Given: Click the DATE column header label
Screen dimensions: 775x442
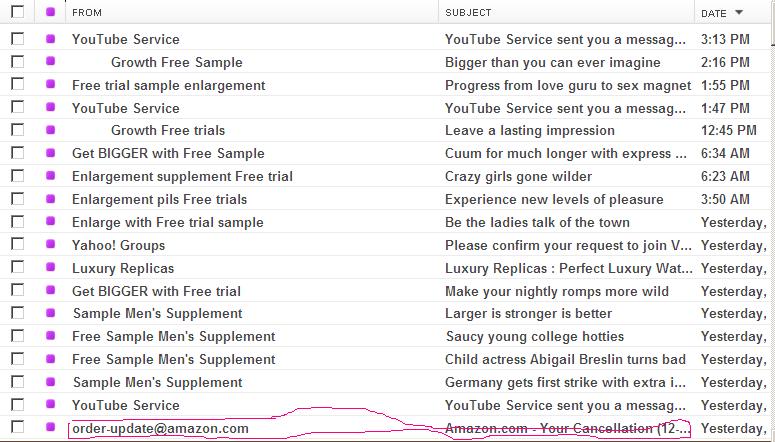Looking at the screenshot, I should pos(713,13).
